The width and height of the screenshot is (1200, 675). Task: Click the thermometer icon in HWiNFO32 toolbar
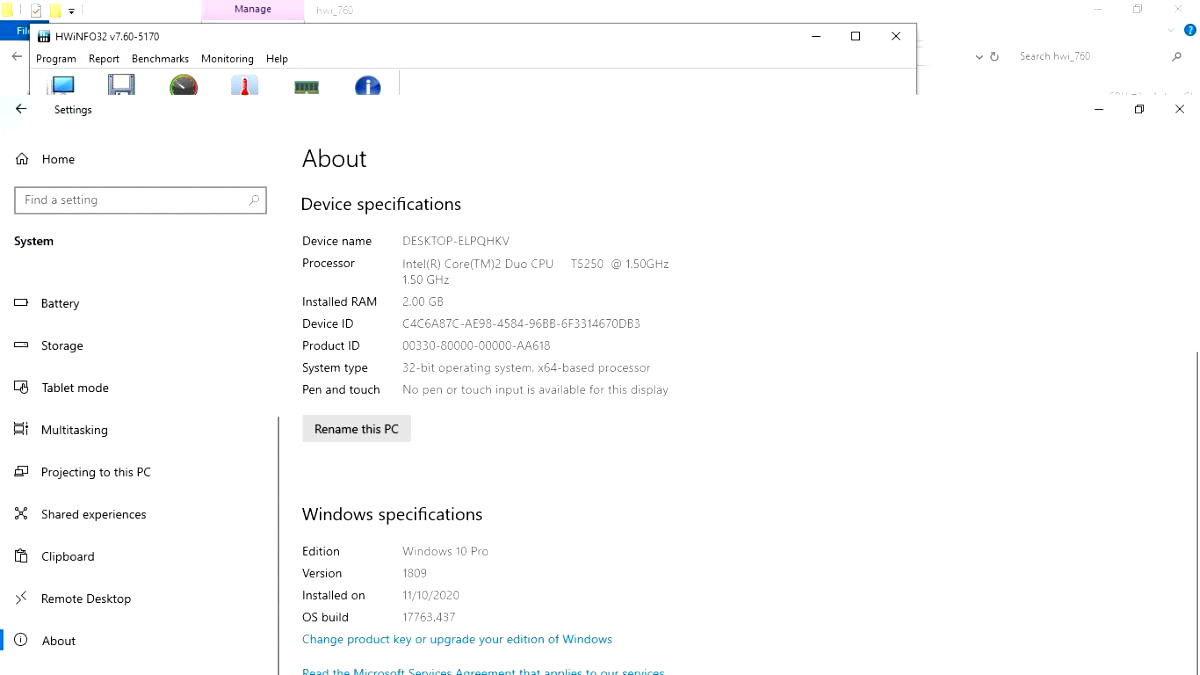click(x=245, y=85)
